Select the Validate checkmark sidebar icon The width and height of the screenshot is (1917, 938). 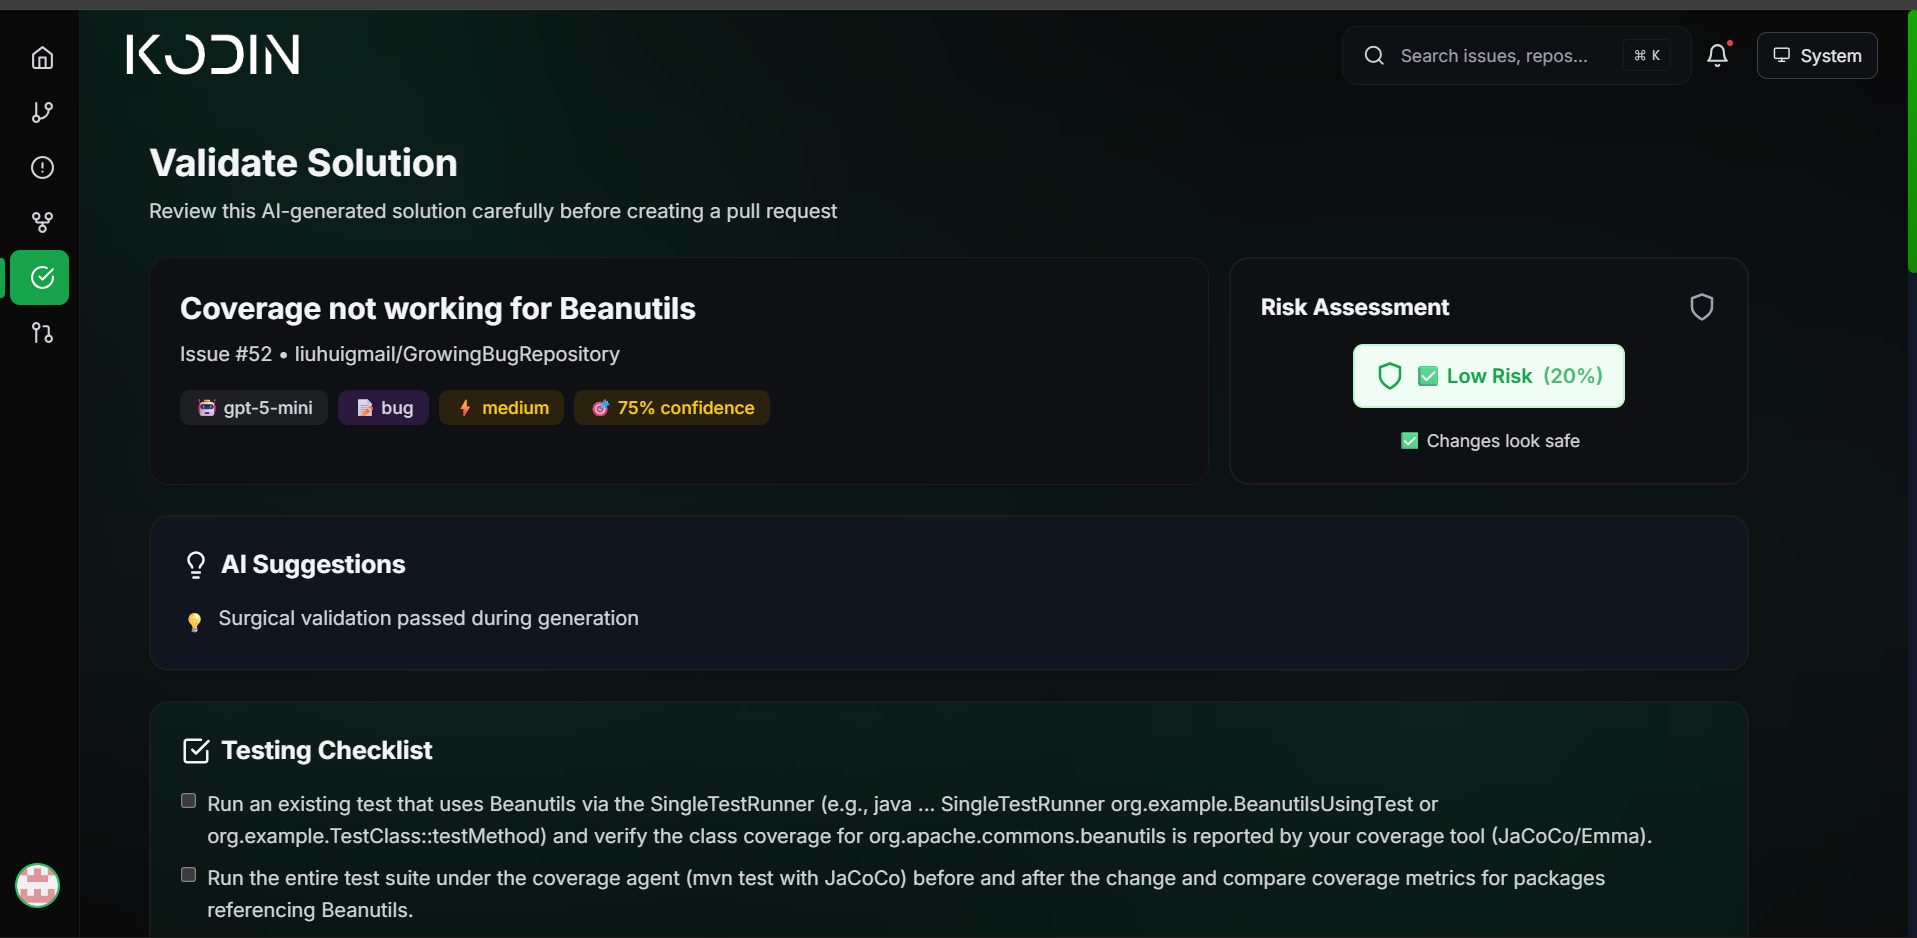40,277
